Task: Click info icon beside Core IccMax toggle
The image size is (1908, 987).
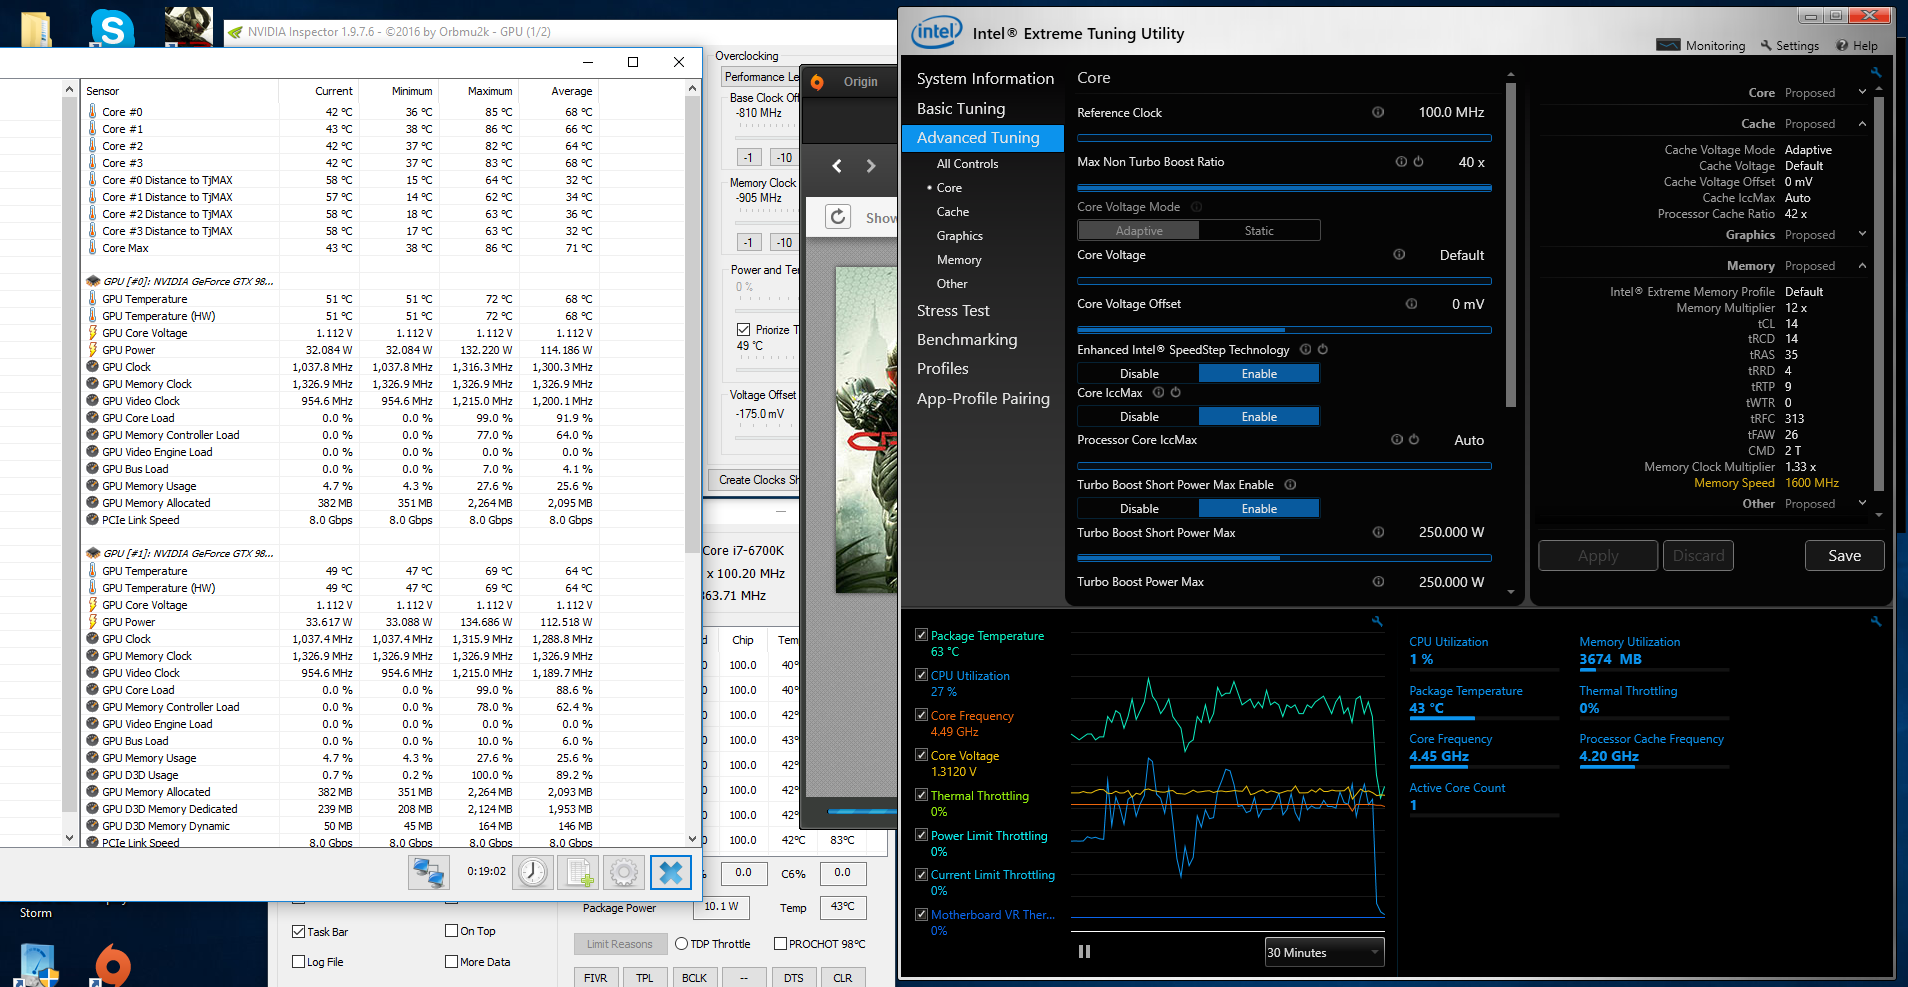Action: click(1158, 392)
